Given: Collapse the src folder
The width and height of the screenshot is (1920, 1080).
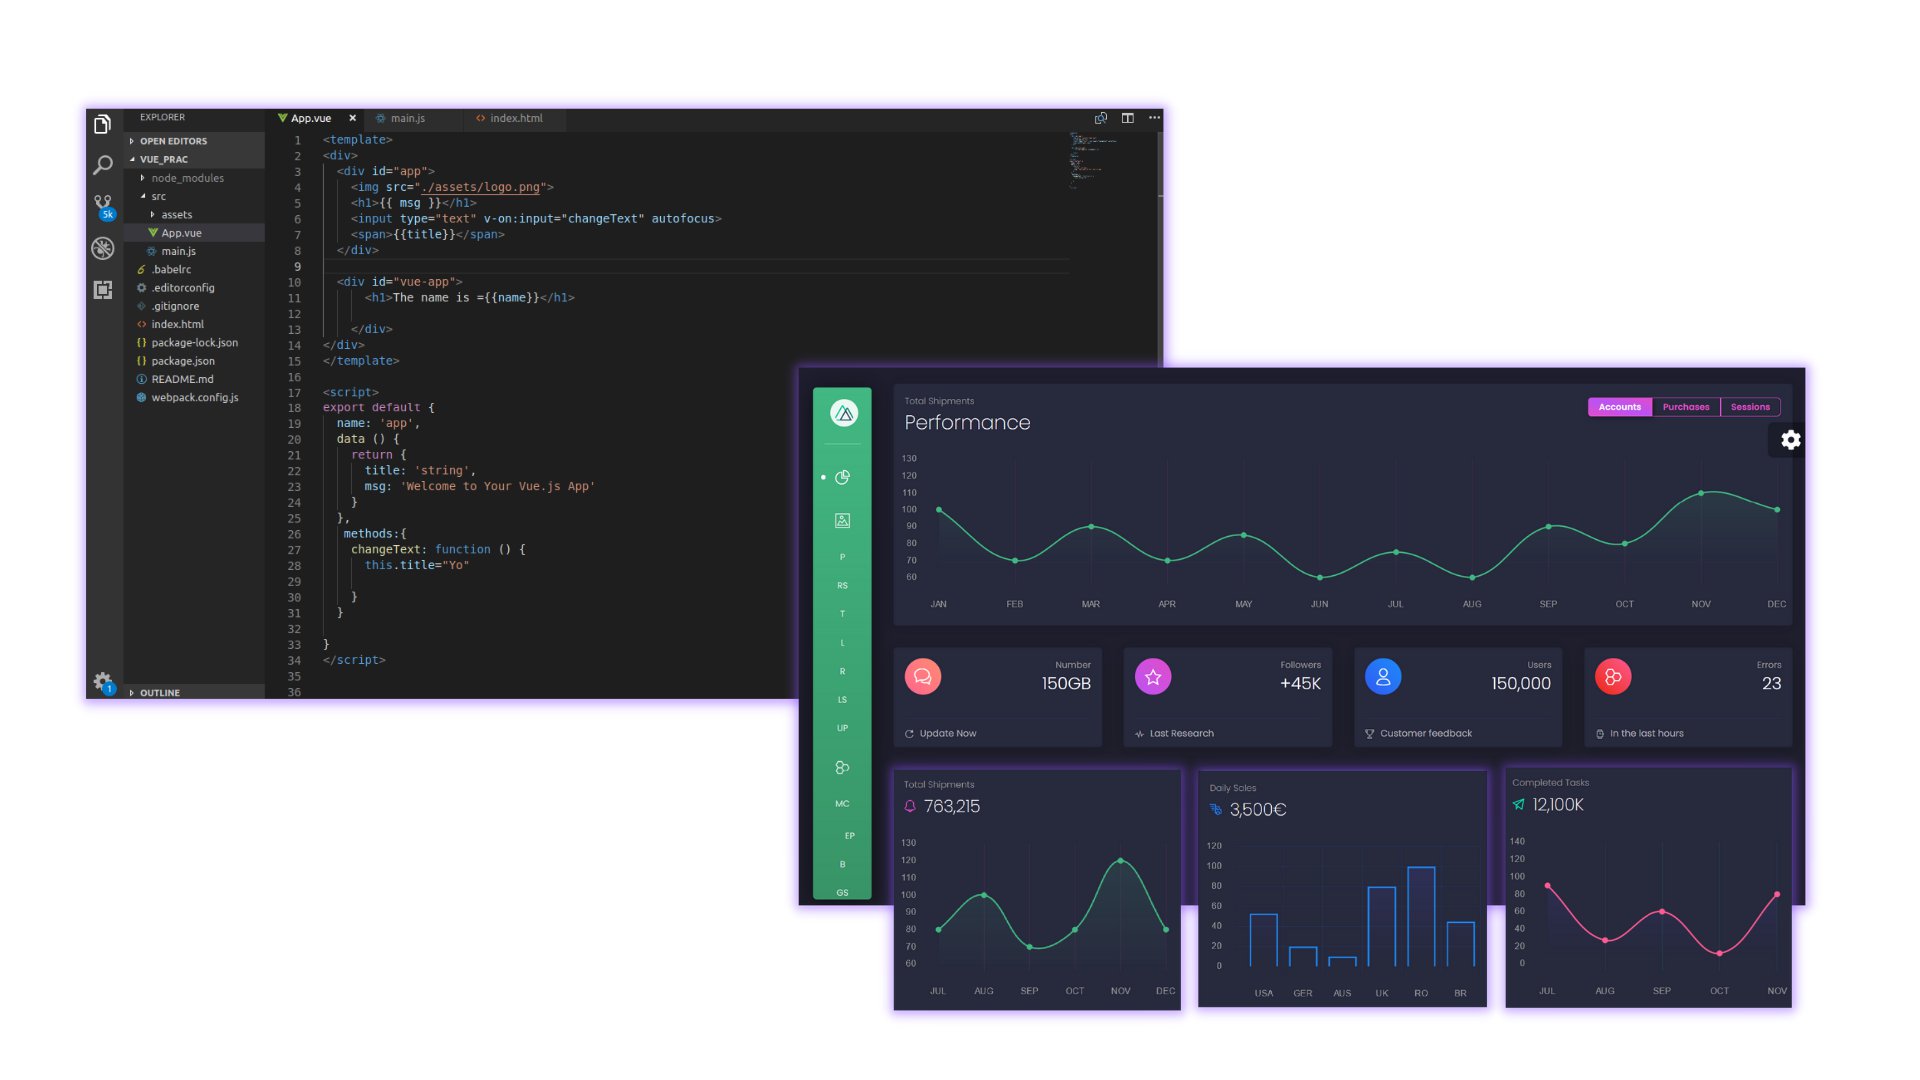Looking at the screenshot, I should (x=157, y=196).
